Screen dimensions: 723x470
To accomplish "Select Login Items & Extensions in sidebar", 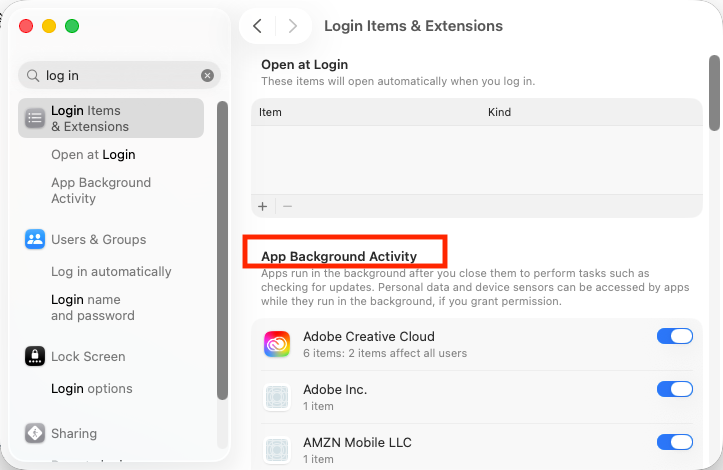I will pyautogui.click(x=111, y=118).
